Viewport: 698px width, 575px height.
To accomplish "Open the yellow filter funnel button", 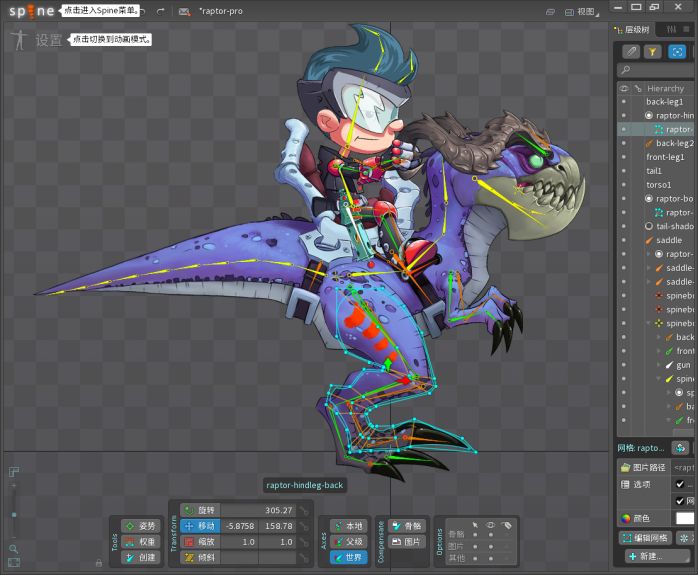I will (x=652, y=52).
